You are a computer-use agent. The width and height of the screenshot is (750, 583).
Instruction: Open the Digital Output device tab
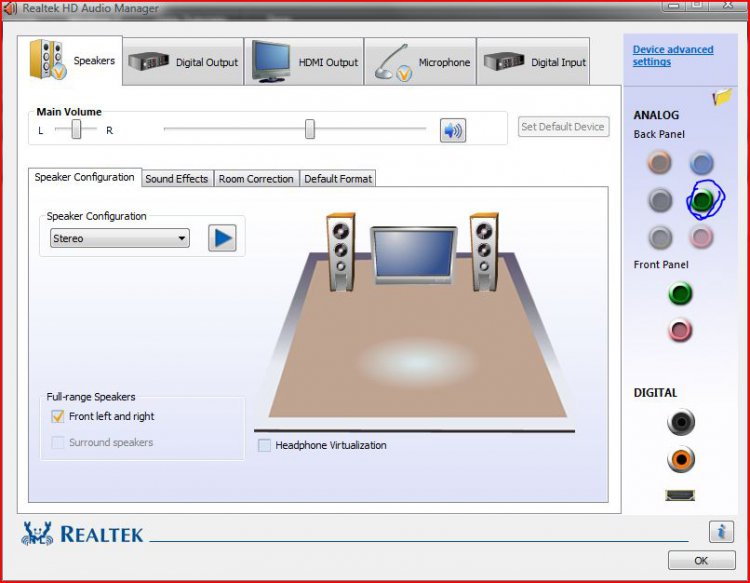(x=183, y=62)
